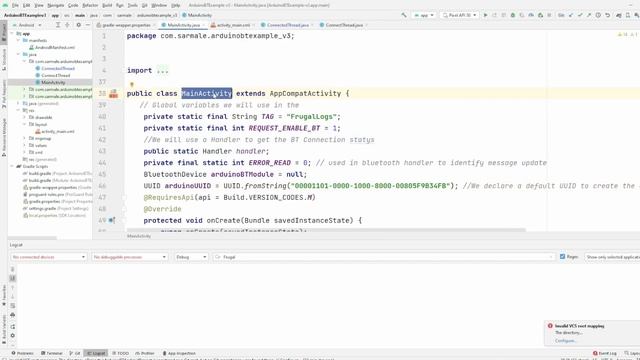Image resolution: width=640 pixels, height=360 pixels.
Task: Click the Make Project hammer icon
Action: tap(404, 15)
